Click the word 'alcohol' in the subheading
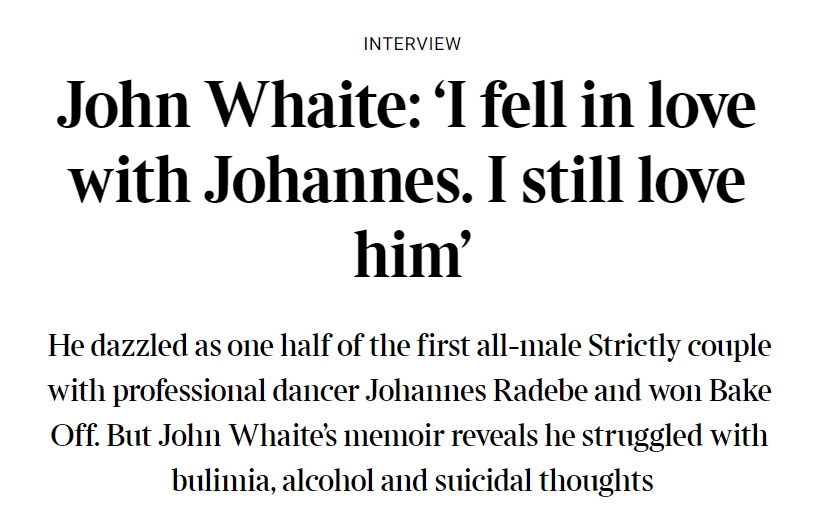819x514 pixels. tap(329, 481)
